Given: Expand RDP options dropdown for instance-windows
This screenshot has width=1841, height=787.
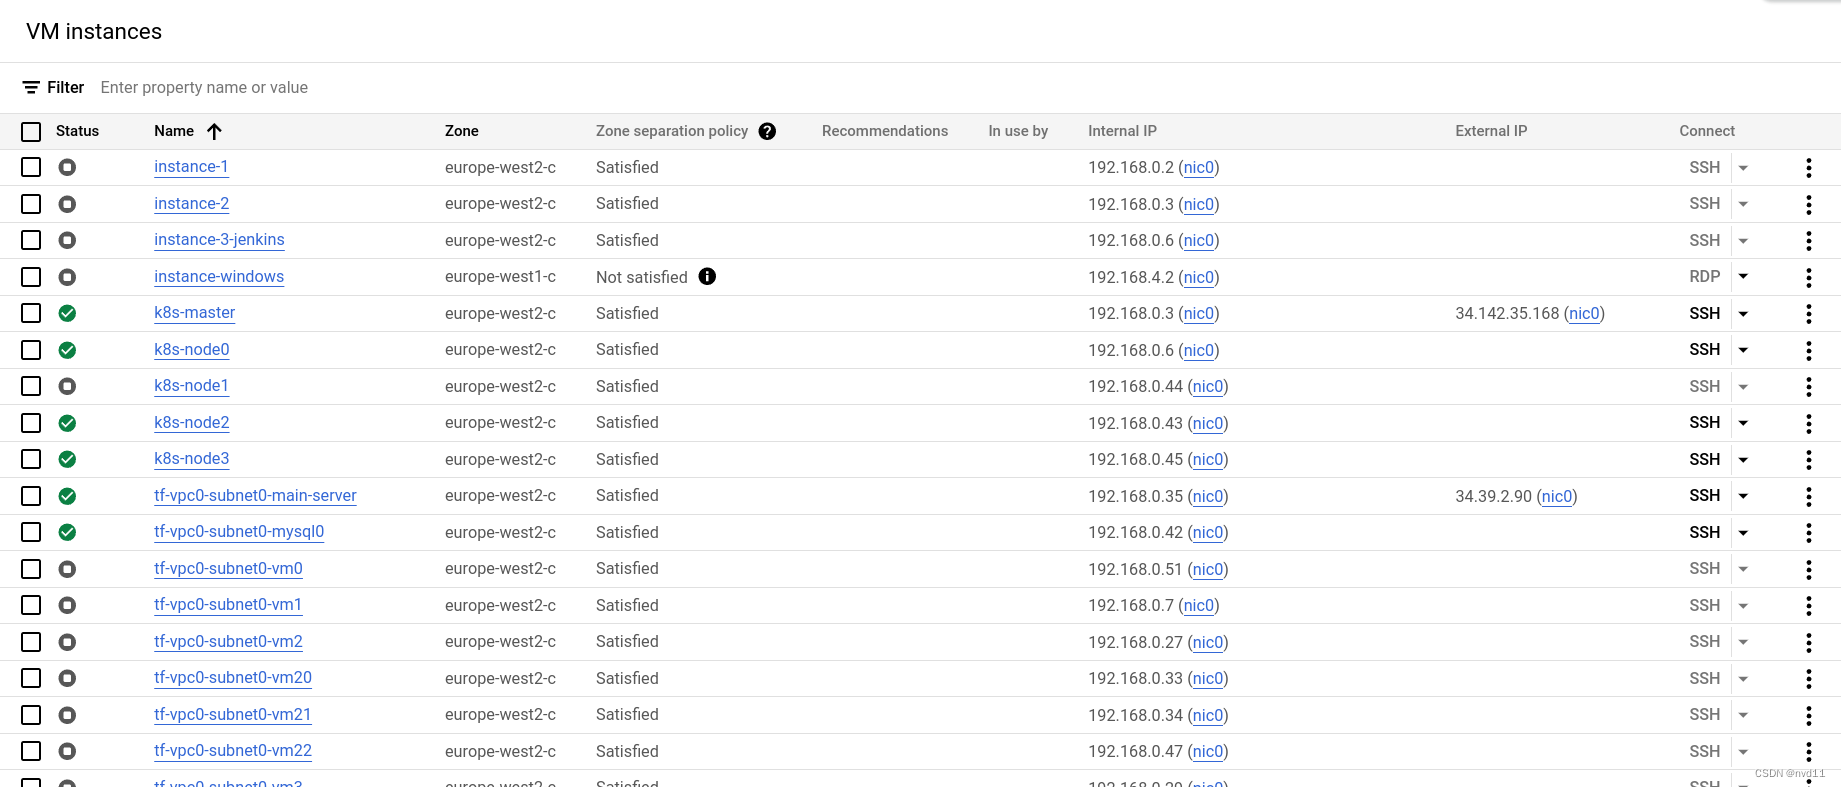Looking at the screenshot, I should click(x=1743, y=277).
